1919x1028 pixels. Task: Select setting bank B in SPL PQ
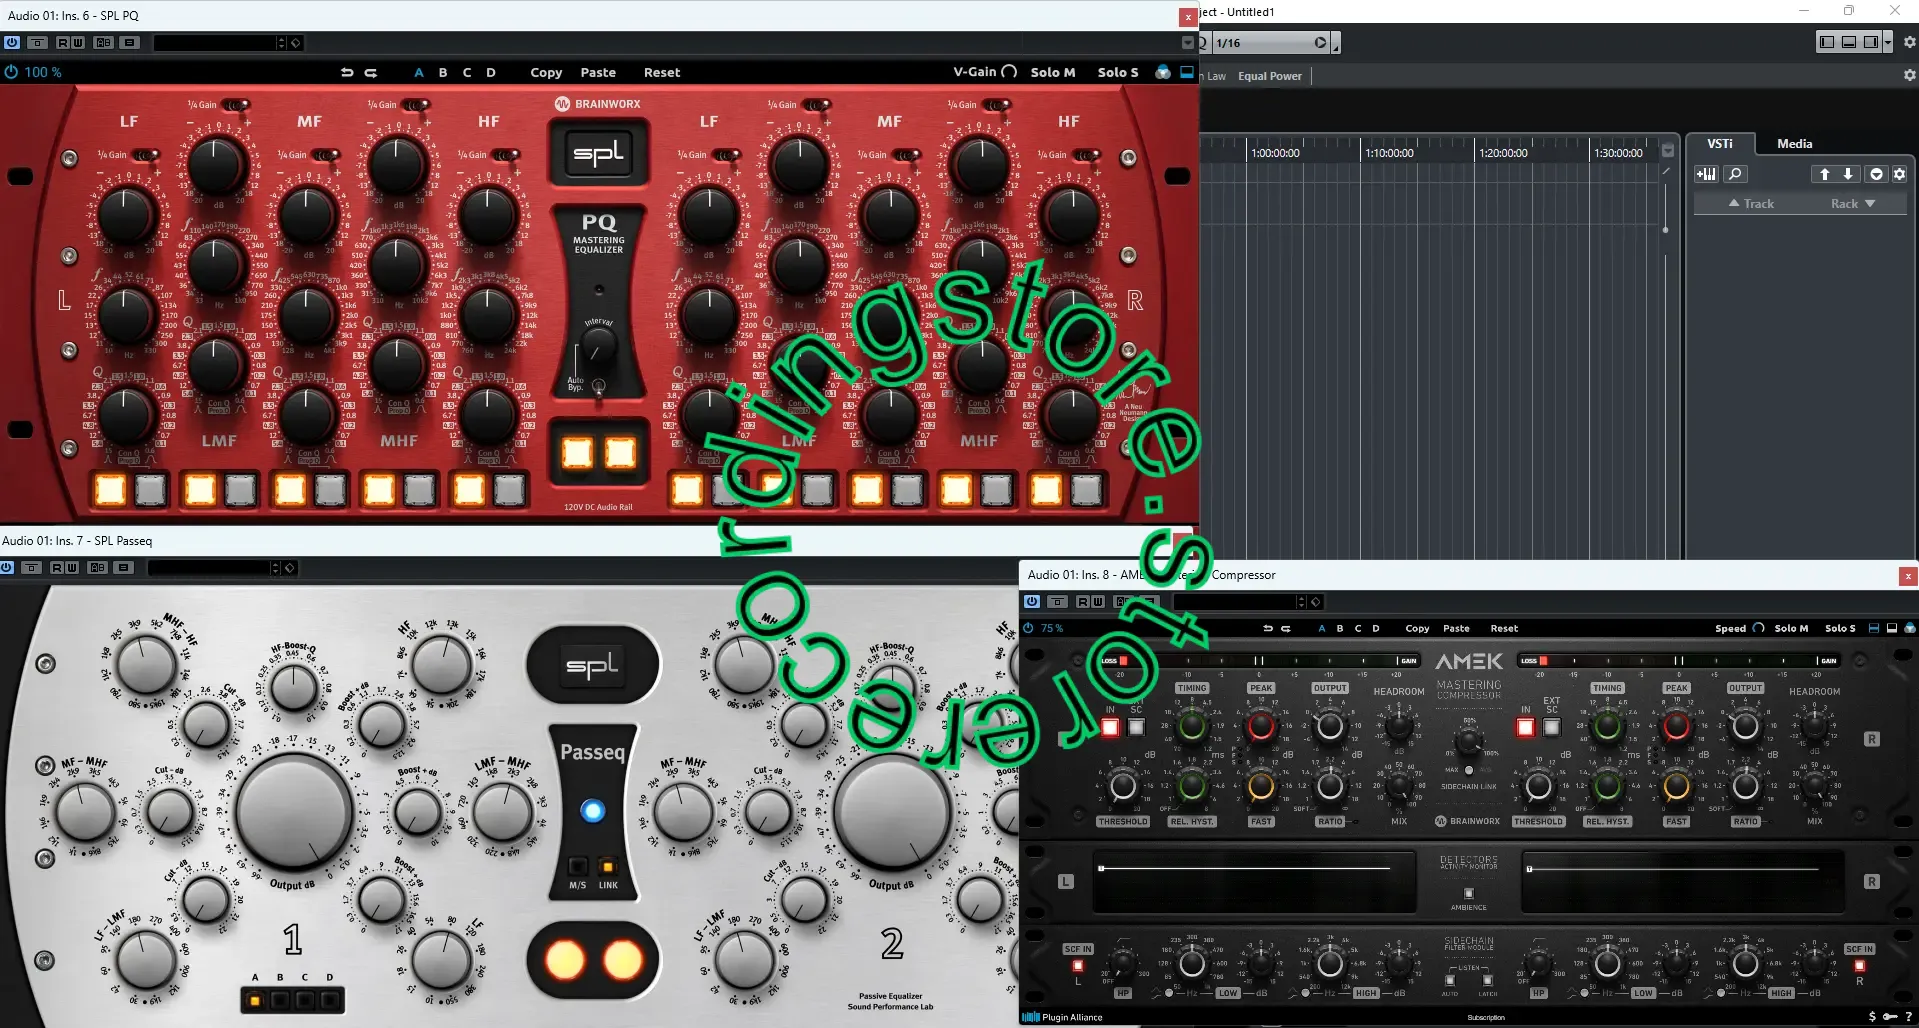click(443, 72)
